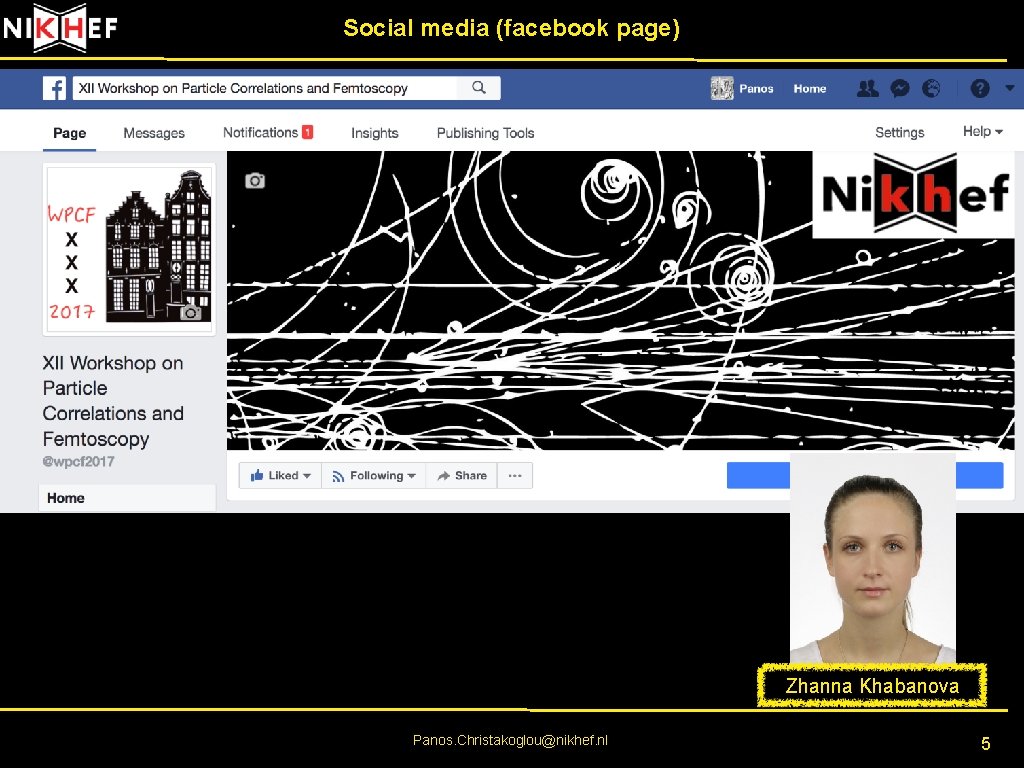Open the Messenger chat icon
The image size is (1024, 768).
point(900,88)
